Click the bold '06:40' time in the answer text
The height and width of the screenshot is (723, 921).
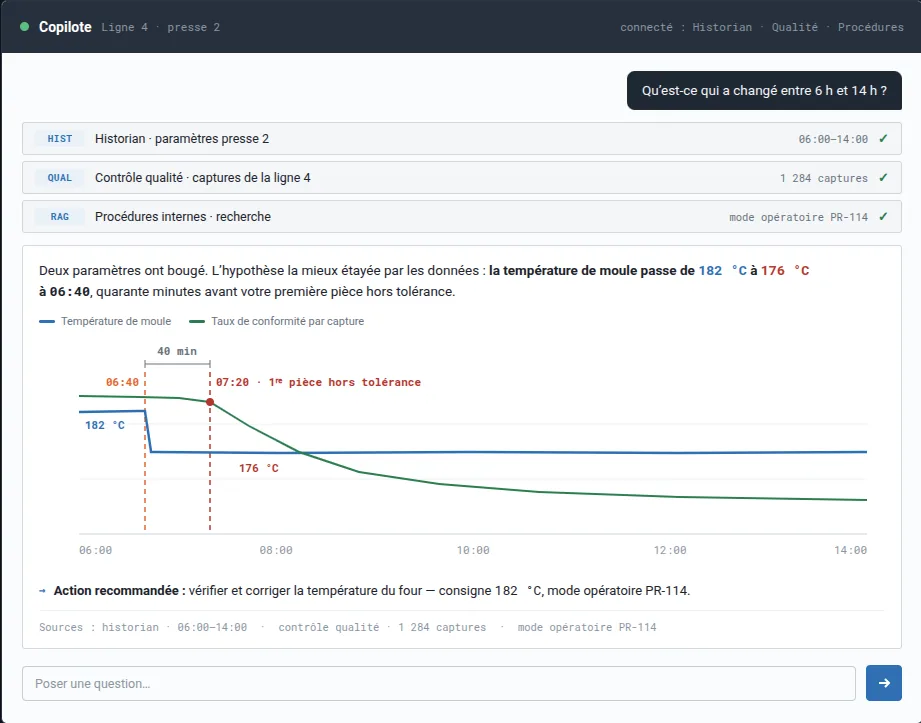tap(70, 292)
